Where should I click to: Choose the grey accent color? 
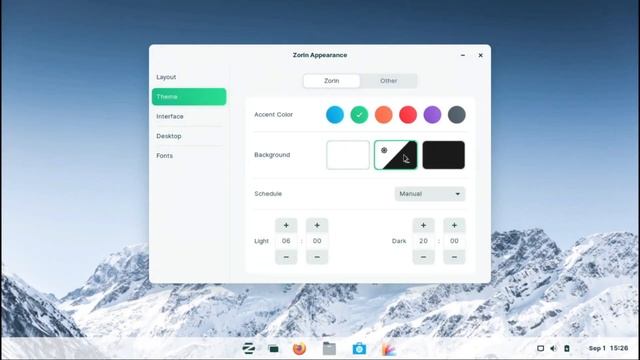coord(457,115)
